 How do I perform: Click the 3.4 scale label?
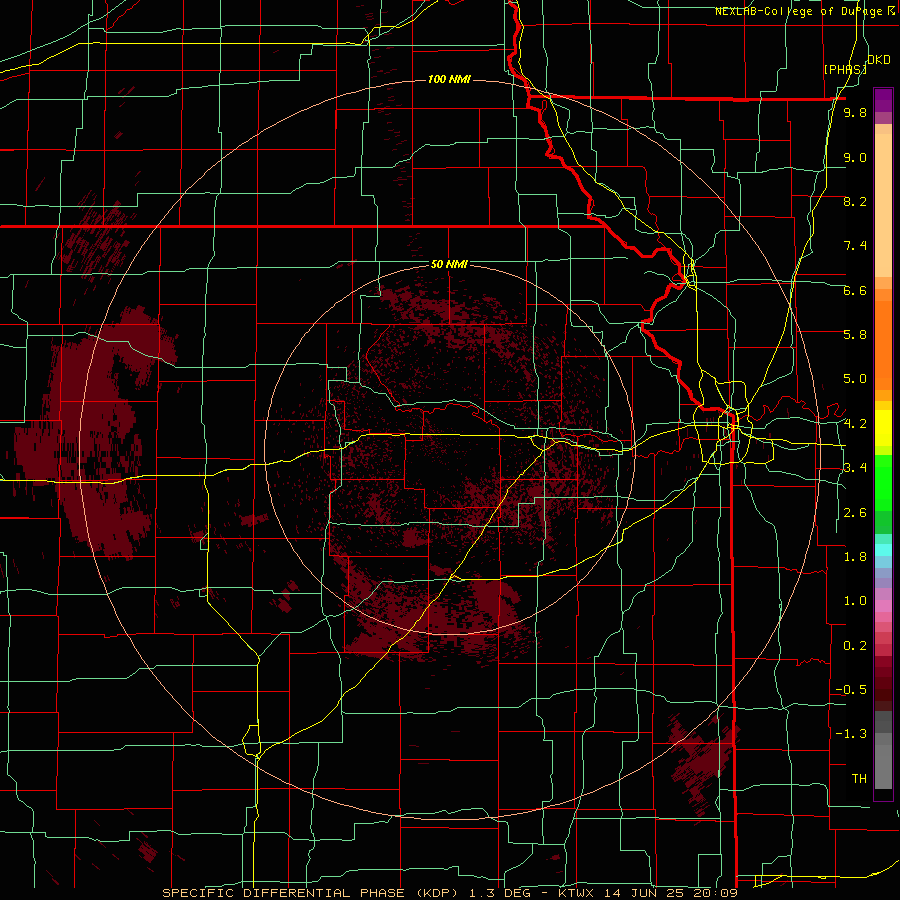(x=855, y=468)
